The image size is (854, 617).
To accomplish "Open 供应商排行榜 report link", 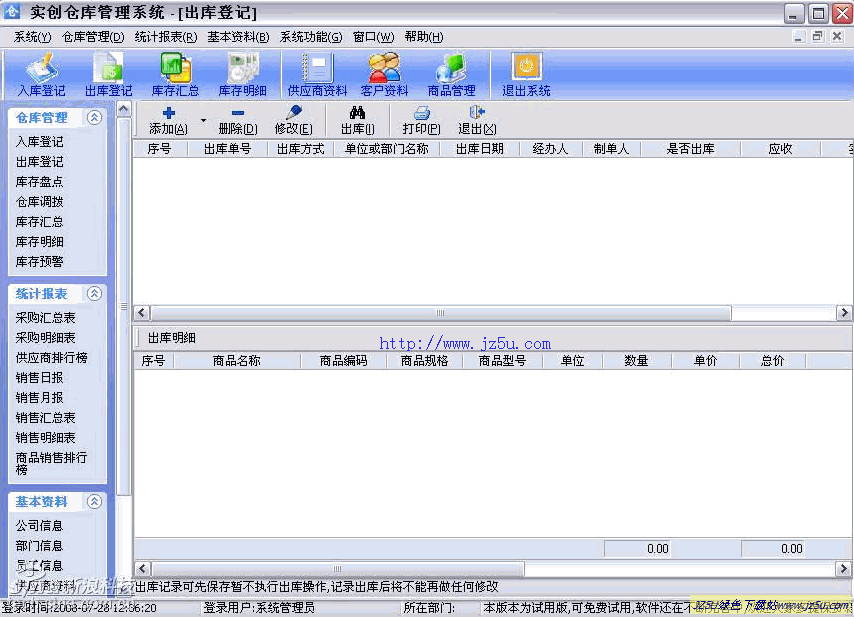I will [51, 358].
